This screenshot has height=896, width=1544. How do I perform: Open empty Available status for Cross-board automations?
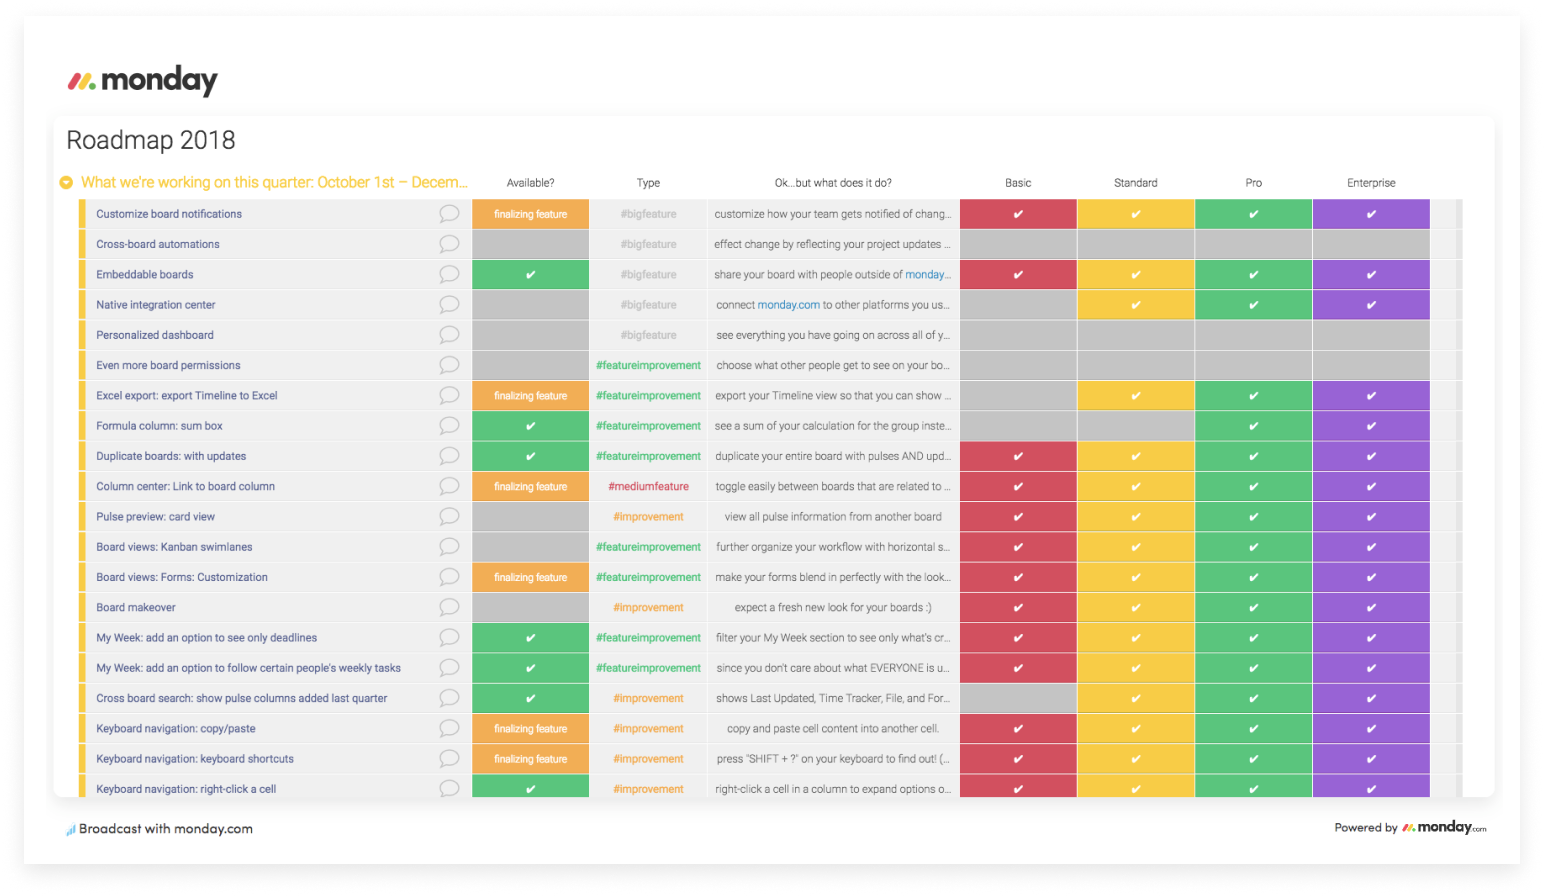(530, 244)
